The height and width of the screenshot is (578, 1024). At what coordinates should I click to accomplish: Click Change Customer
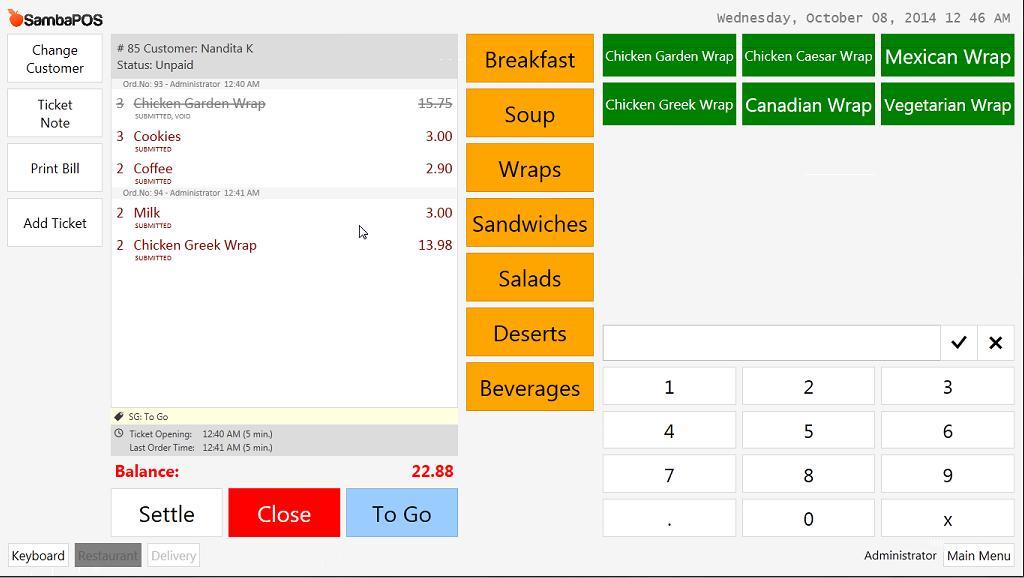55,59
